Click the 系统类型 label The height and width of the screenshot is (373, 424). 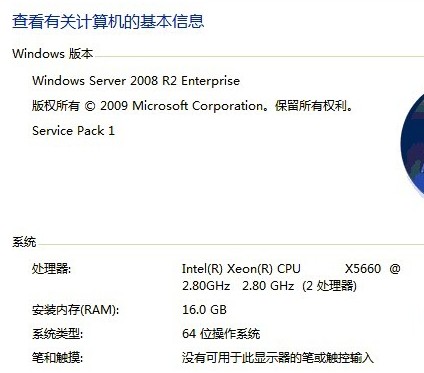[57, 334]
